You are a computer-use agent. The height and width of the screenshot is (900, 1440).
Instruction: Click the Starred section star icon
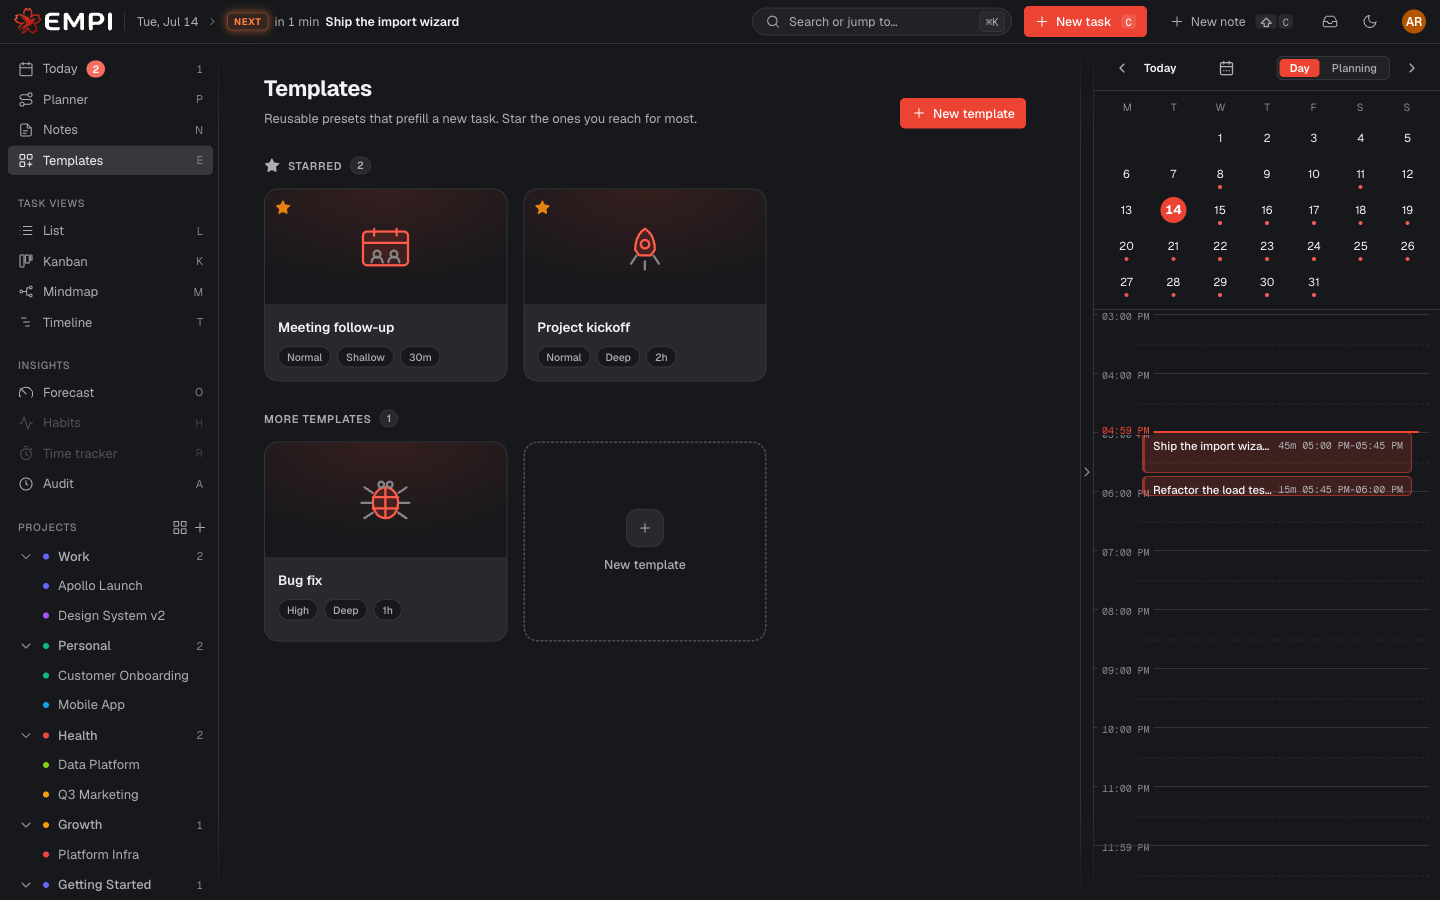[272, 166]
